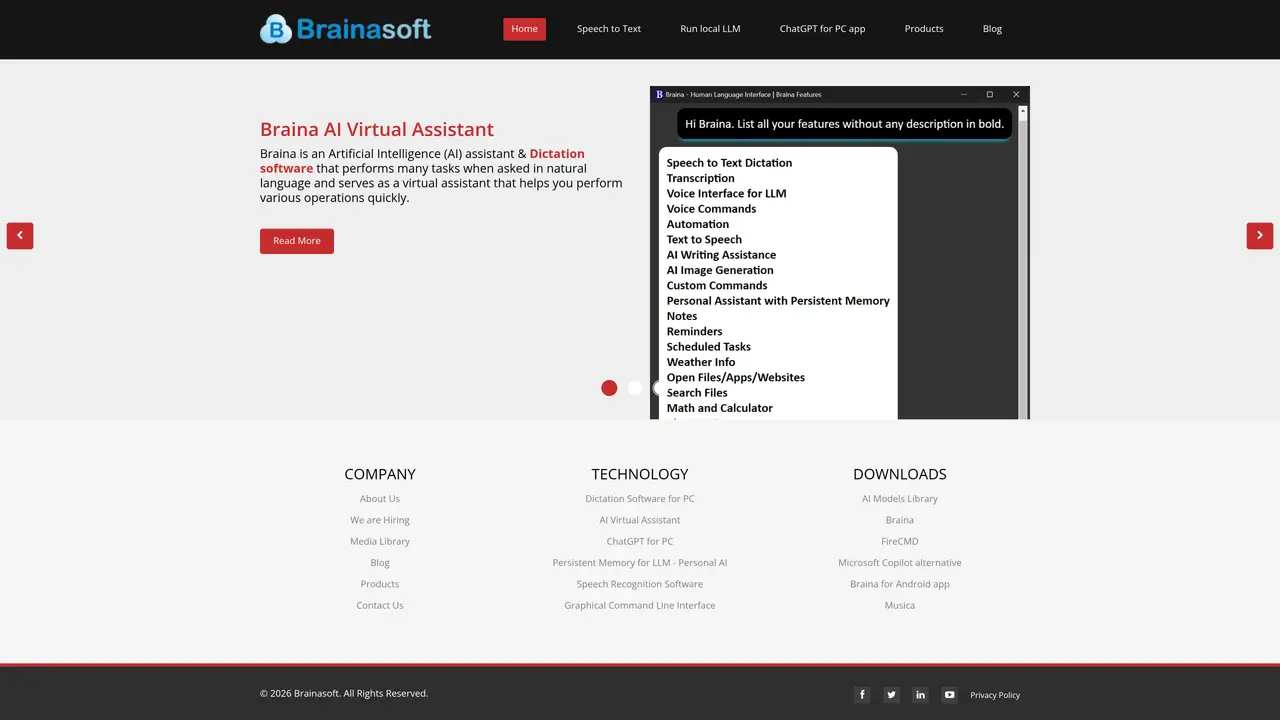Open Graphical Command Line Interface link

[x=640, y=605]
